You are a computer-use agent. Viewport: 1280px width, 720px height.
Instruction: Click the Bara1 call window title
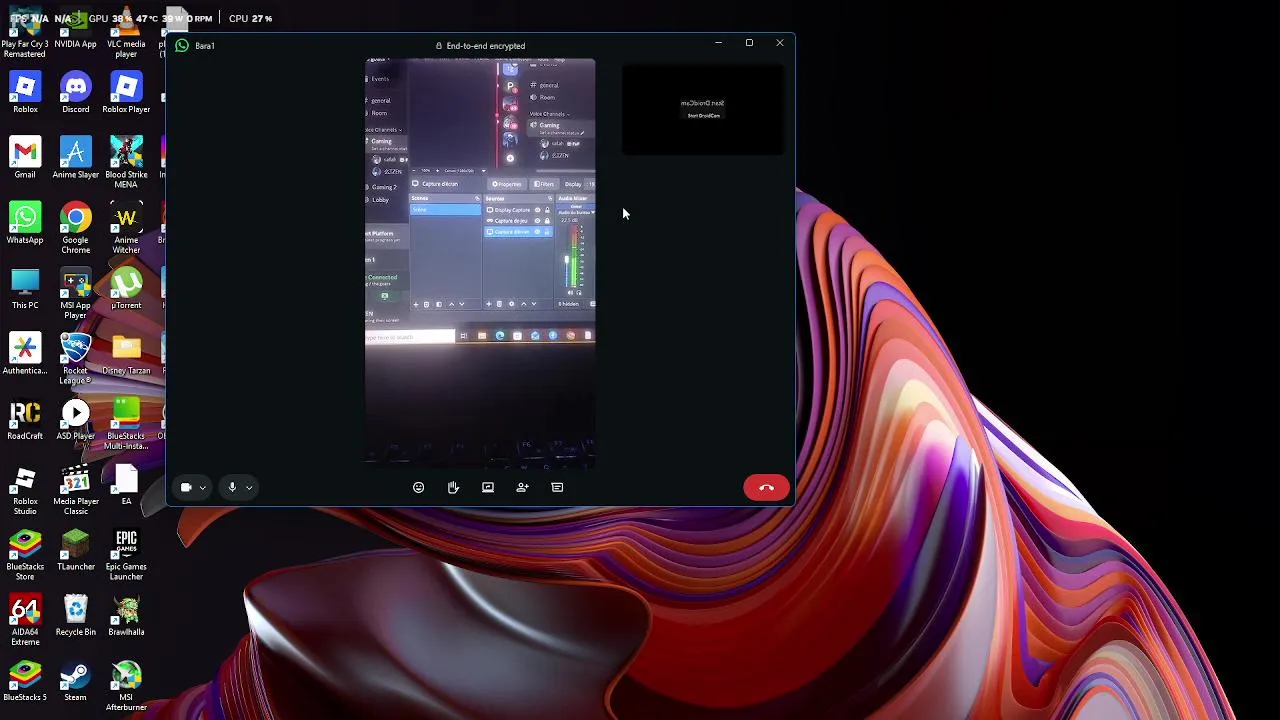(x=205, y=45)
